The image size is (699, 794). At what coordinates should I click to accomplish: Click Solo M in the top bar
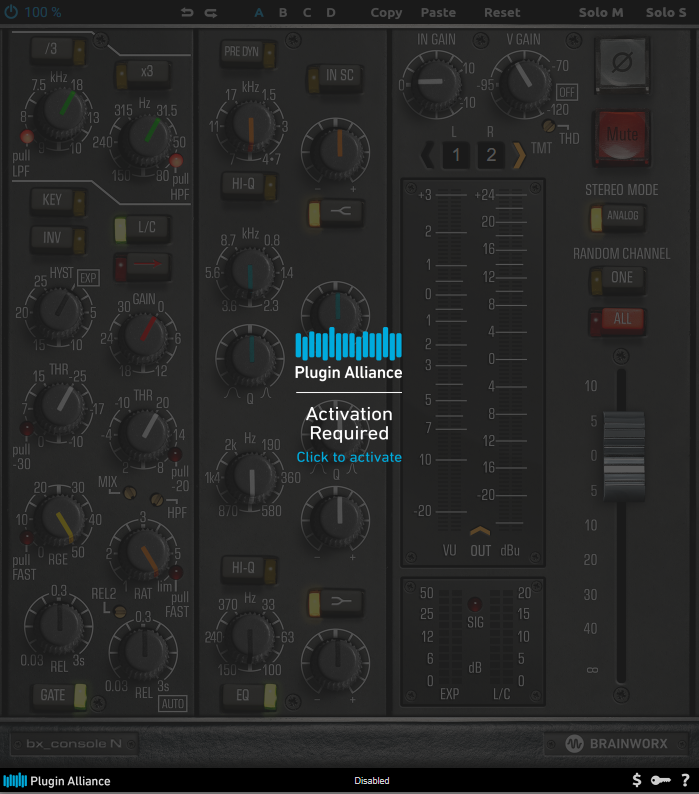[x=601, y=13]
